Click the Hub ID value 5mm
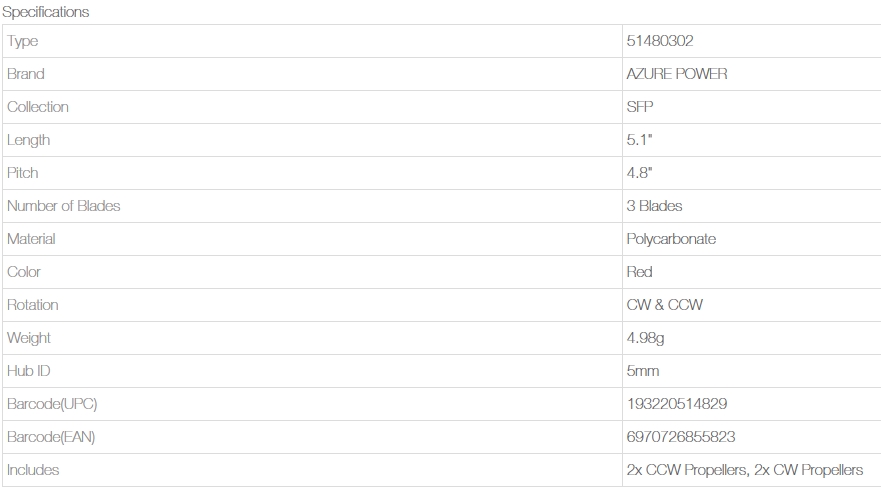Screen dimensions: 881x491 pyautogui.click(x=642, y=371)
